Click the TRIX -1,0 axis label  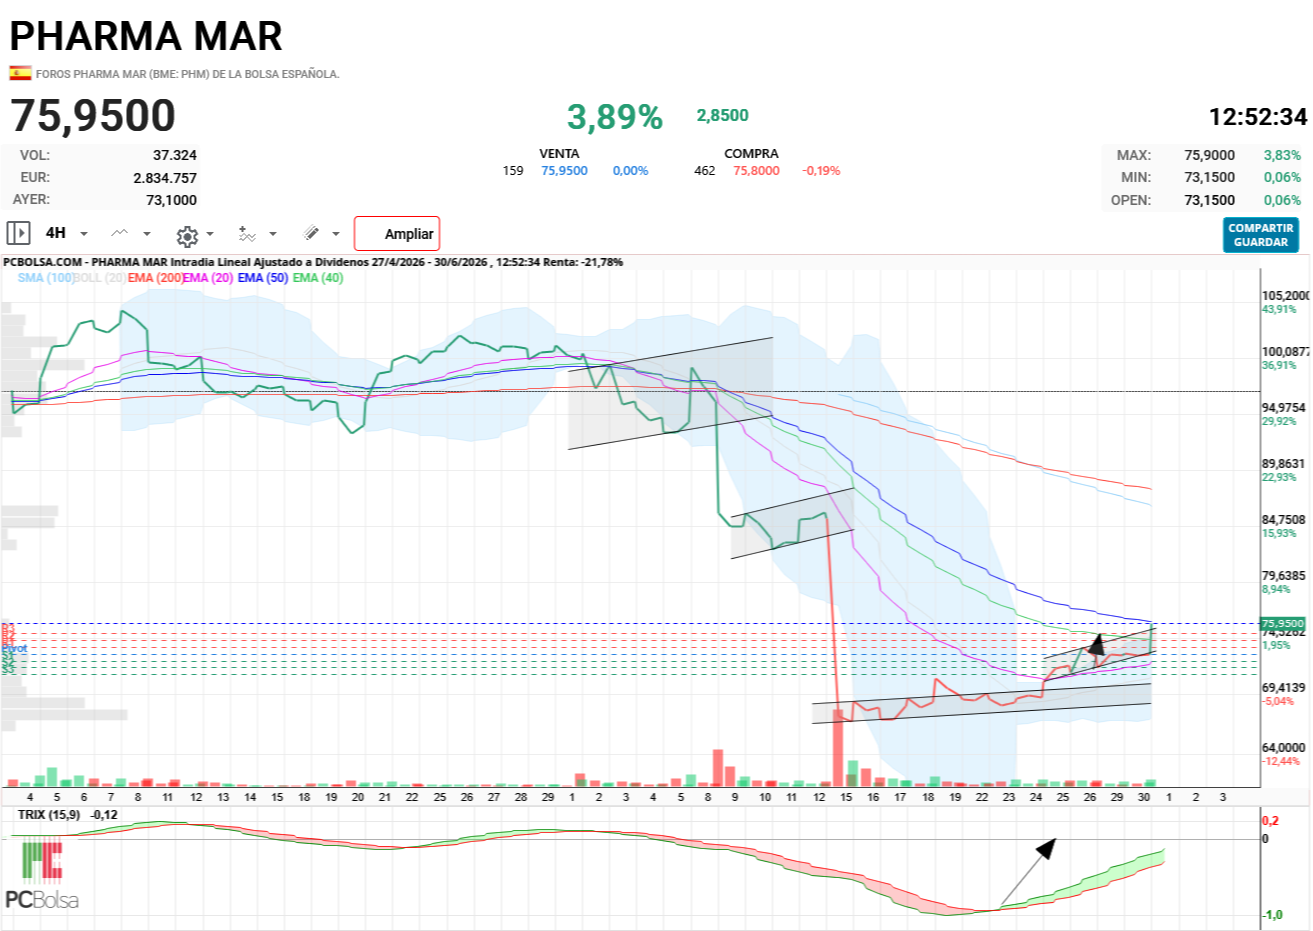pos(1272,915)
